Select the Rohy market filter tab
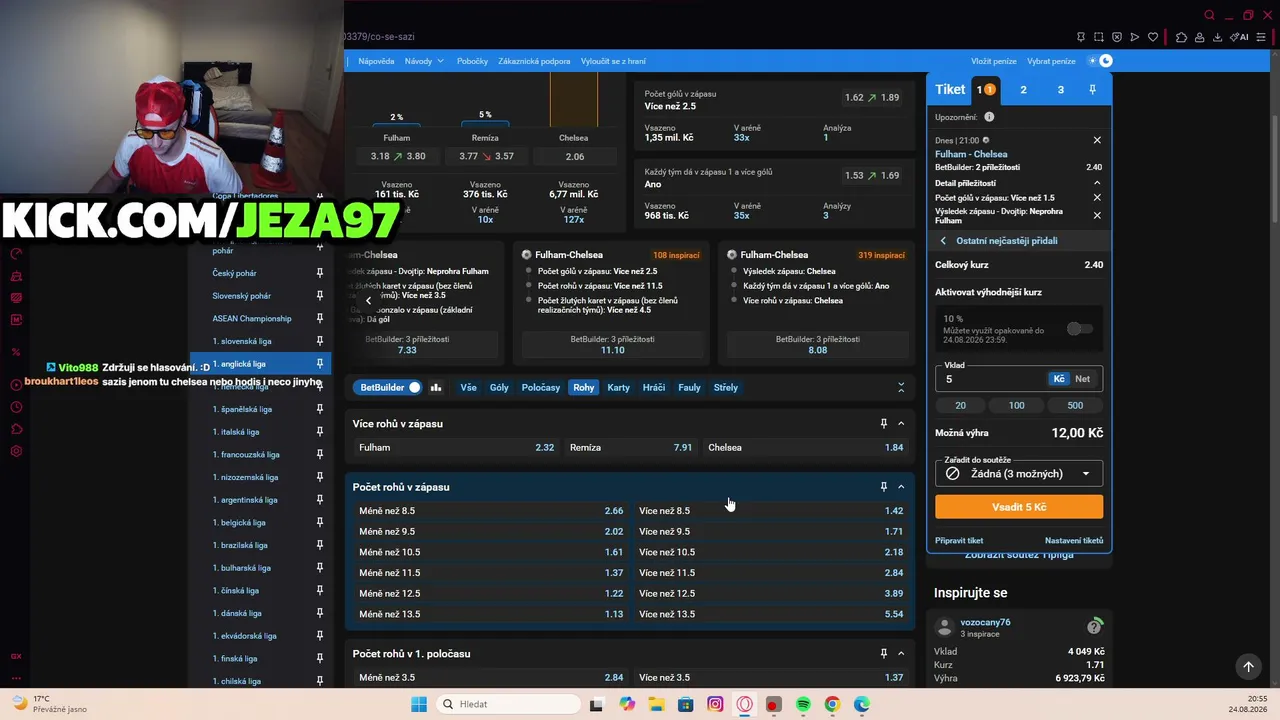 pyautogui.click(x=584, y=388)
